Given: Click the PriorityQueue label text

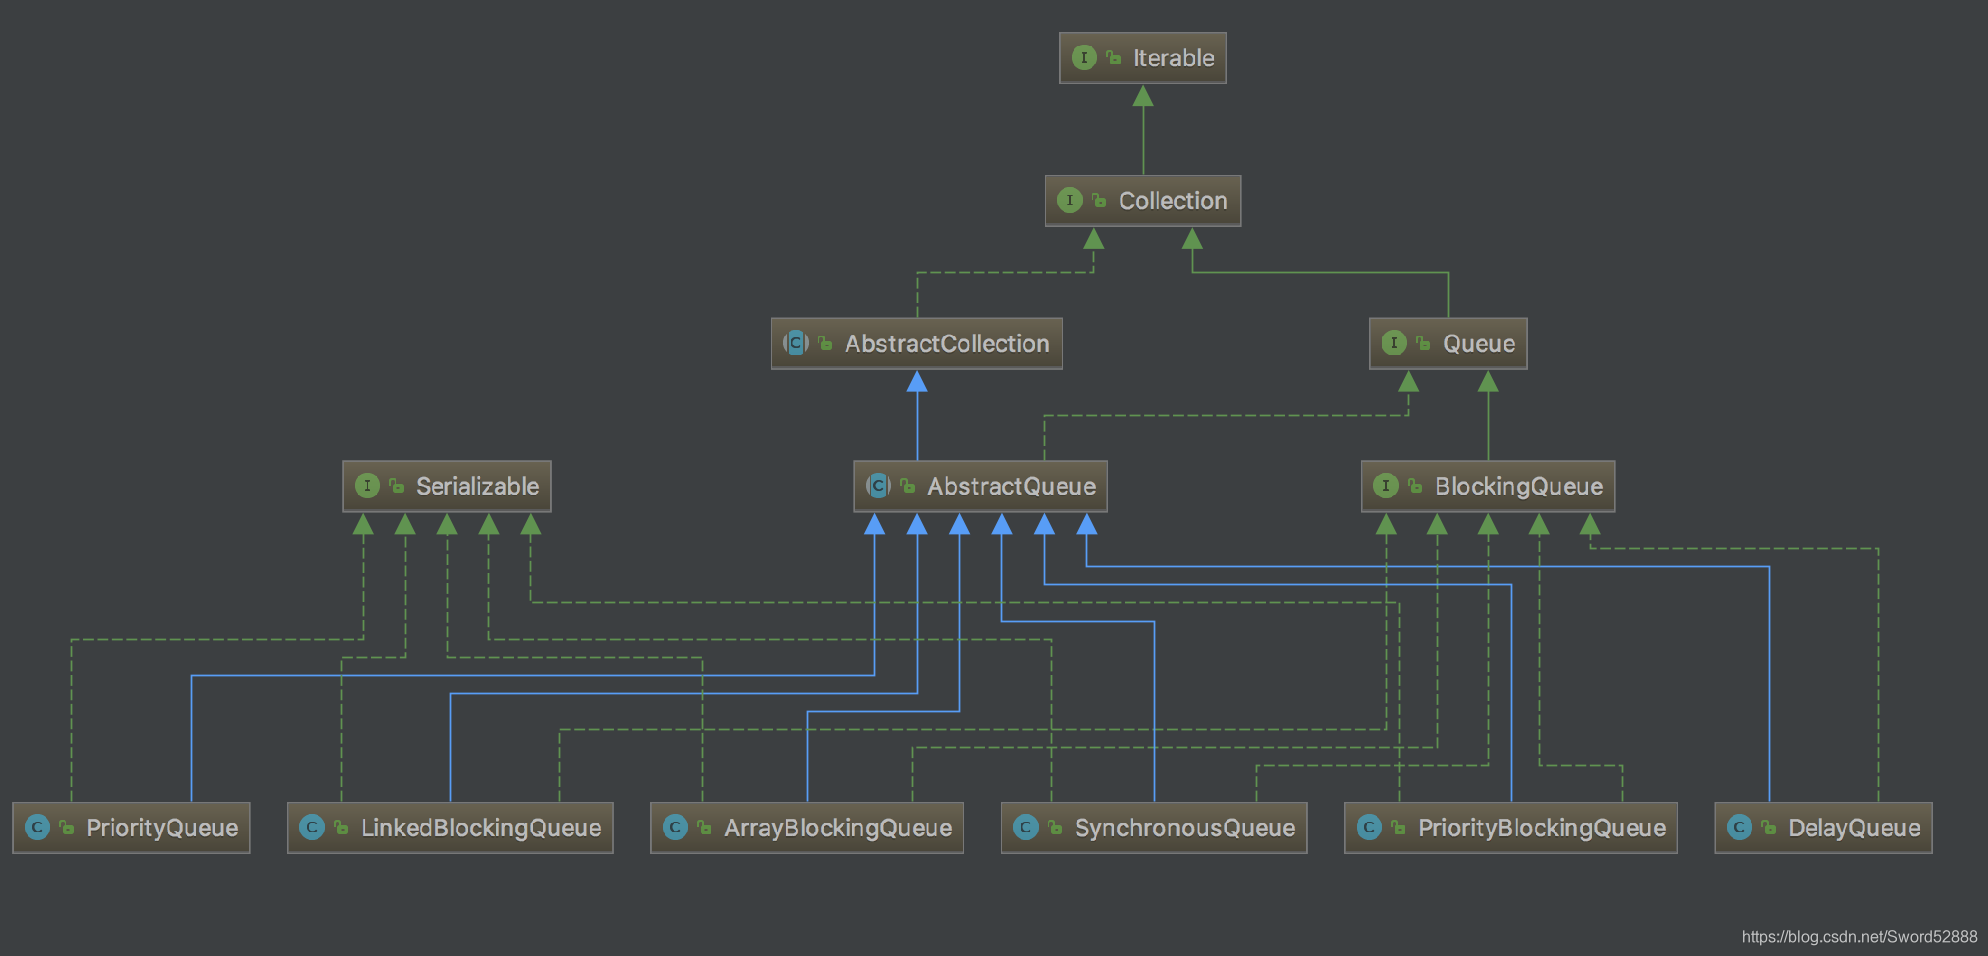Looking at the screenshot, I should click(x=162, y=828).
